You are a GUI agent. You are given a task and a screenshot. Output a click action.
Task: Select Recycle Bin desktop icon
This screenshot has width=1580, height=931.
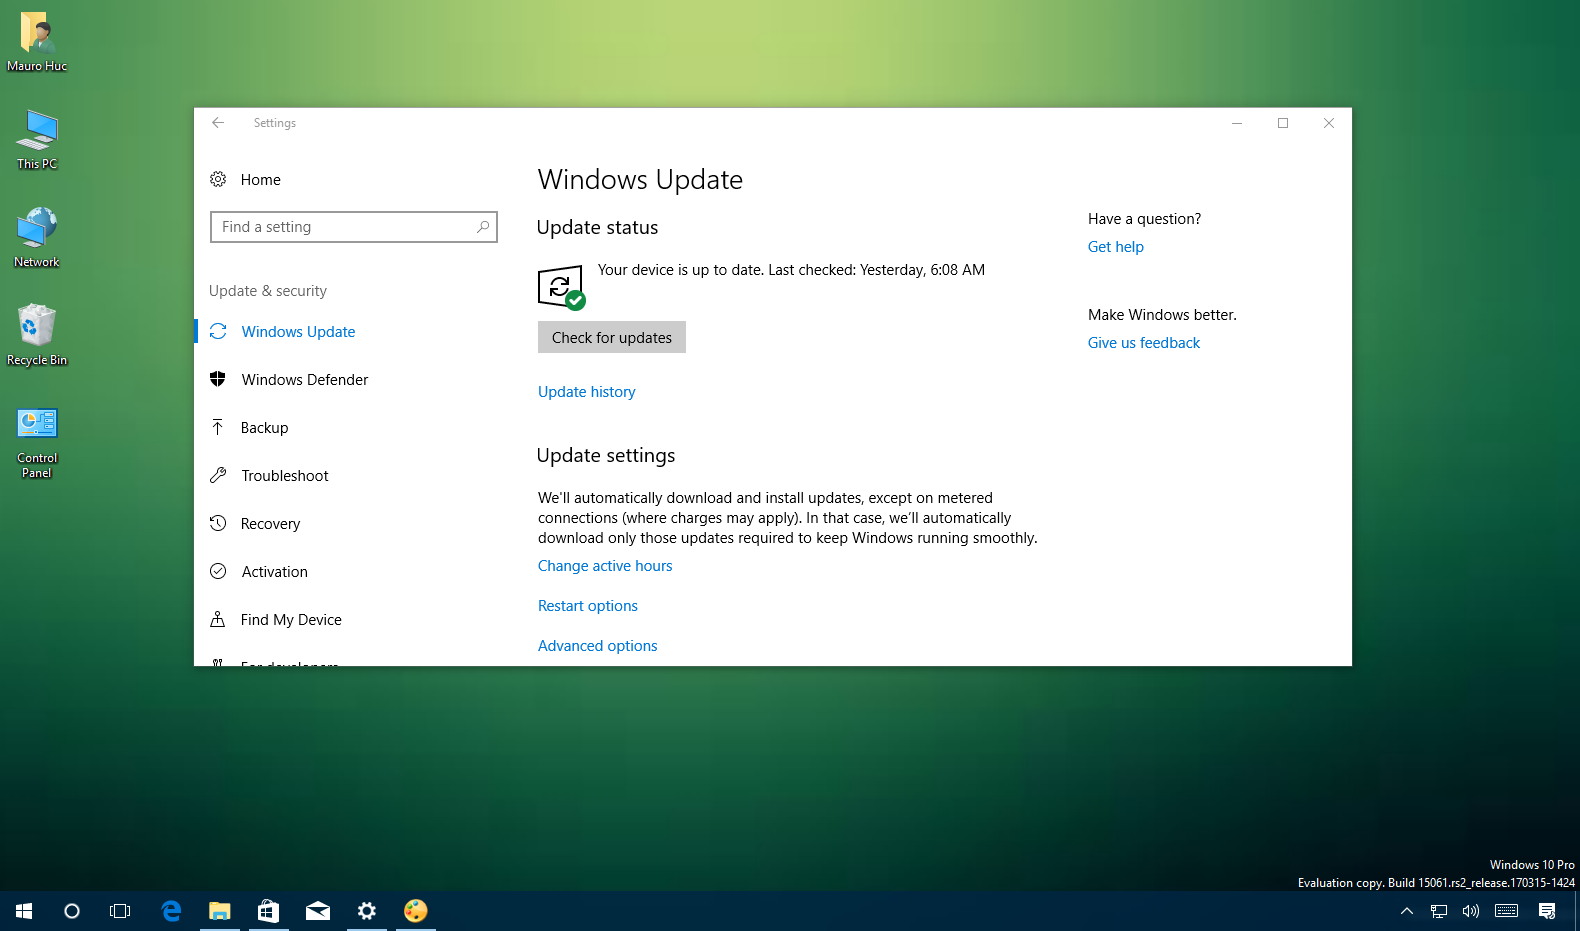[37, 336]
